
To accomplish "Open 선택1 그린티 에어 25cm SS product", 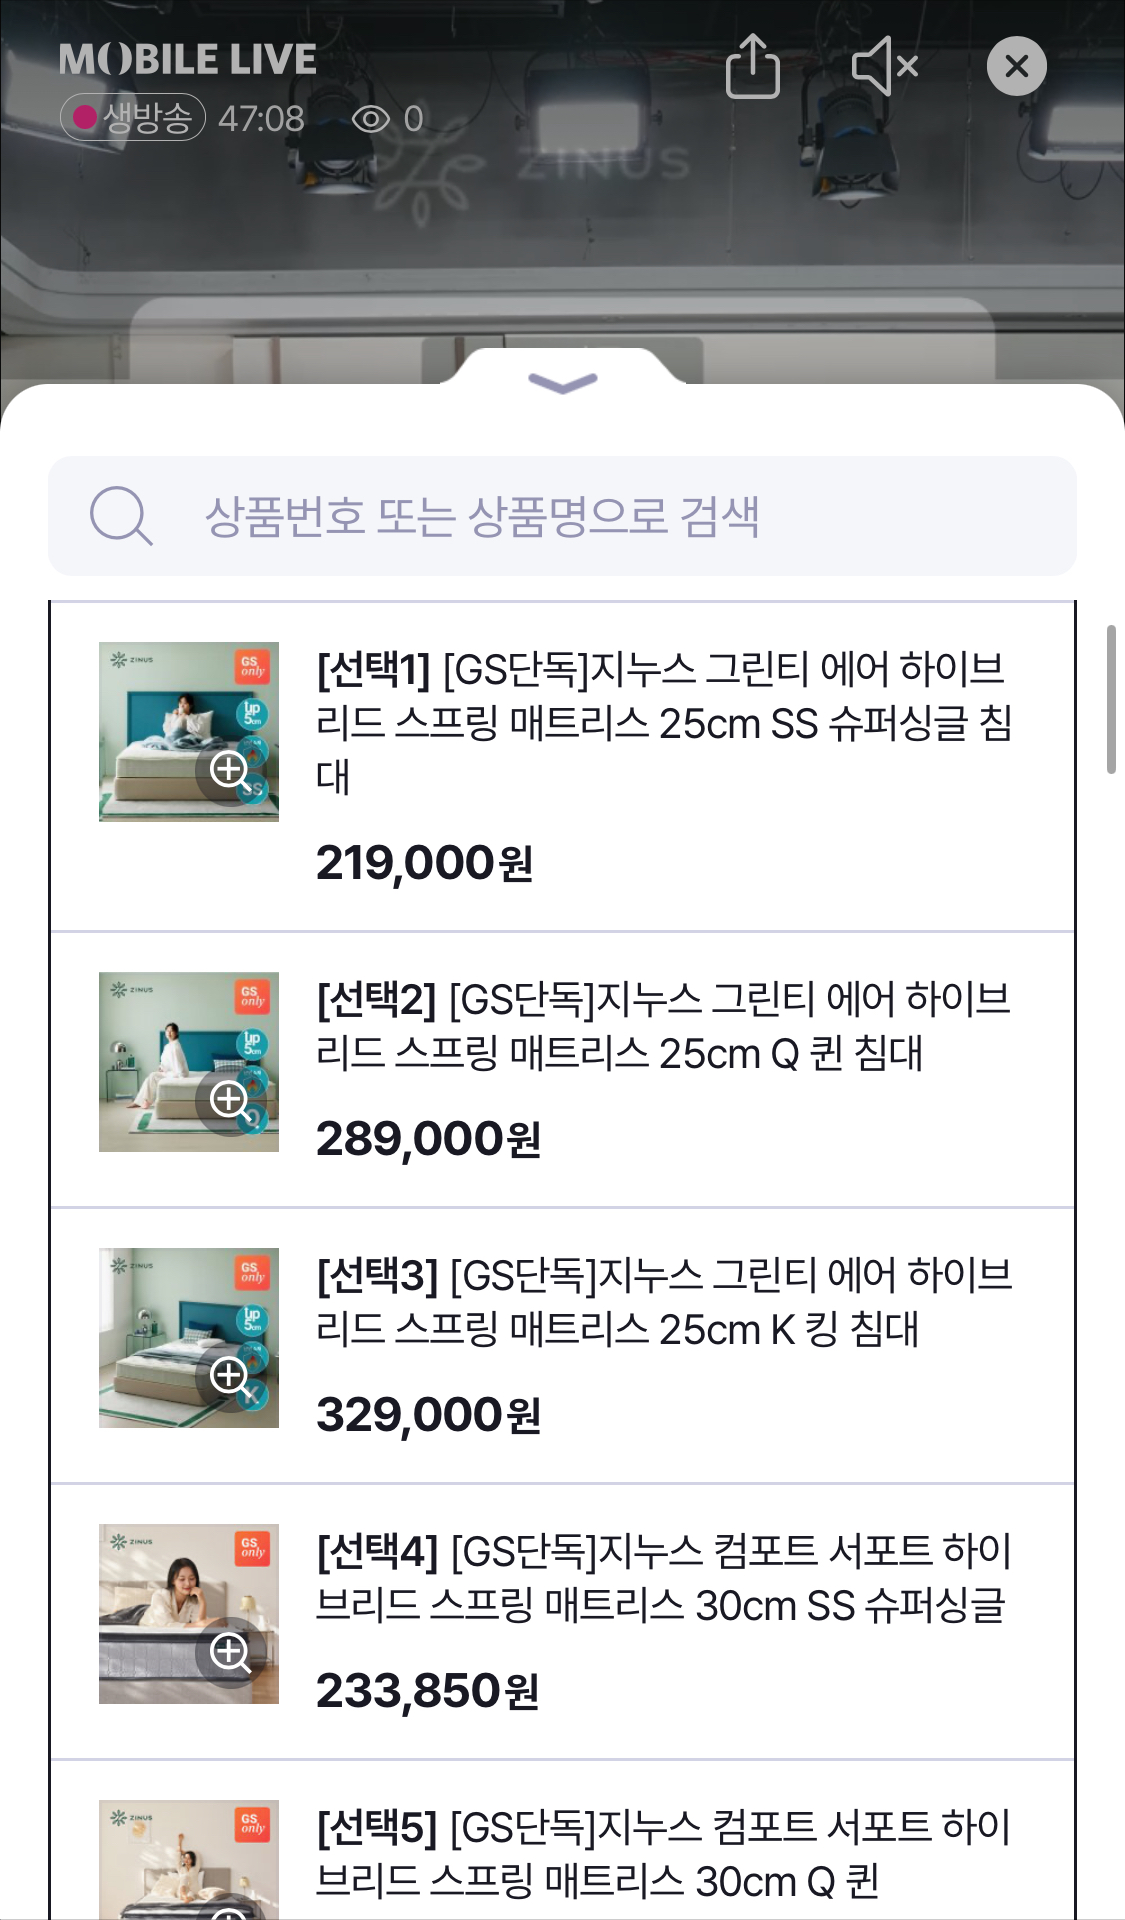I will point(664,722).
